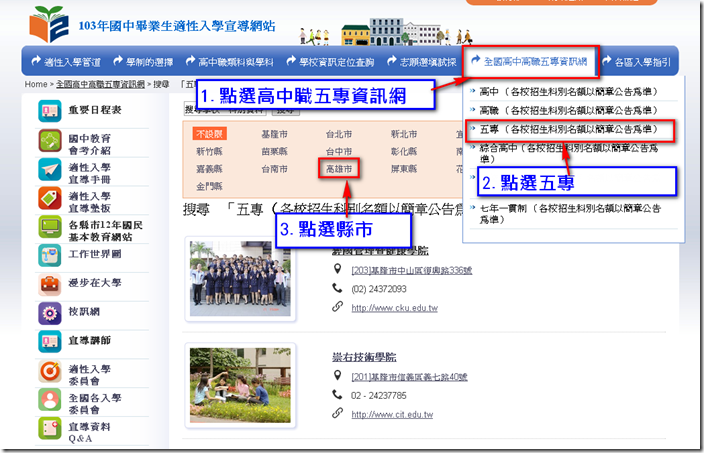Open the 重要日程表 calendar icon
704x453 pixels.
click(x=49, y=111)
